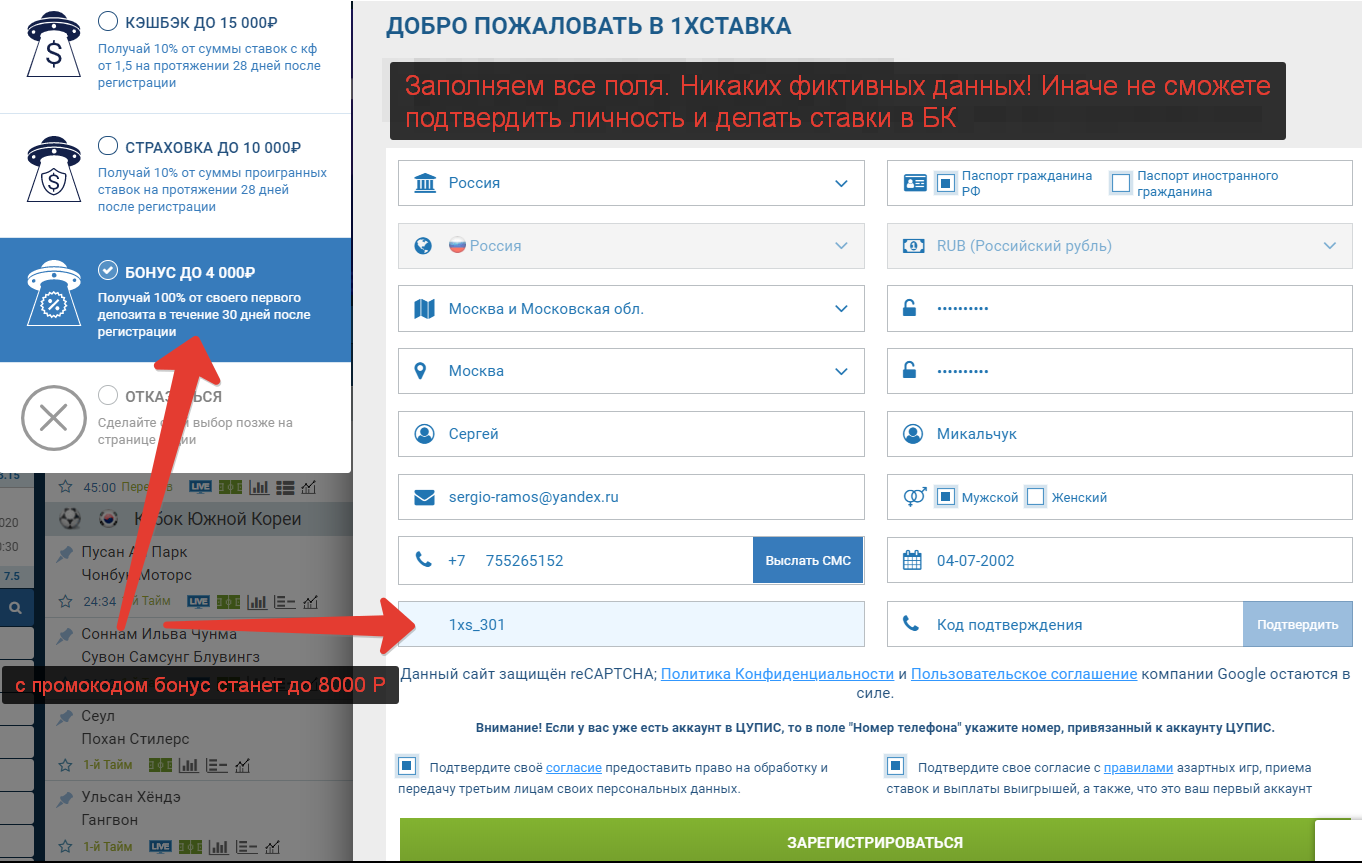Pin the Ульсан Хёндэ match

66,798
